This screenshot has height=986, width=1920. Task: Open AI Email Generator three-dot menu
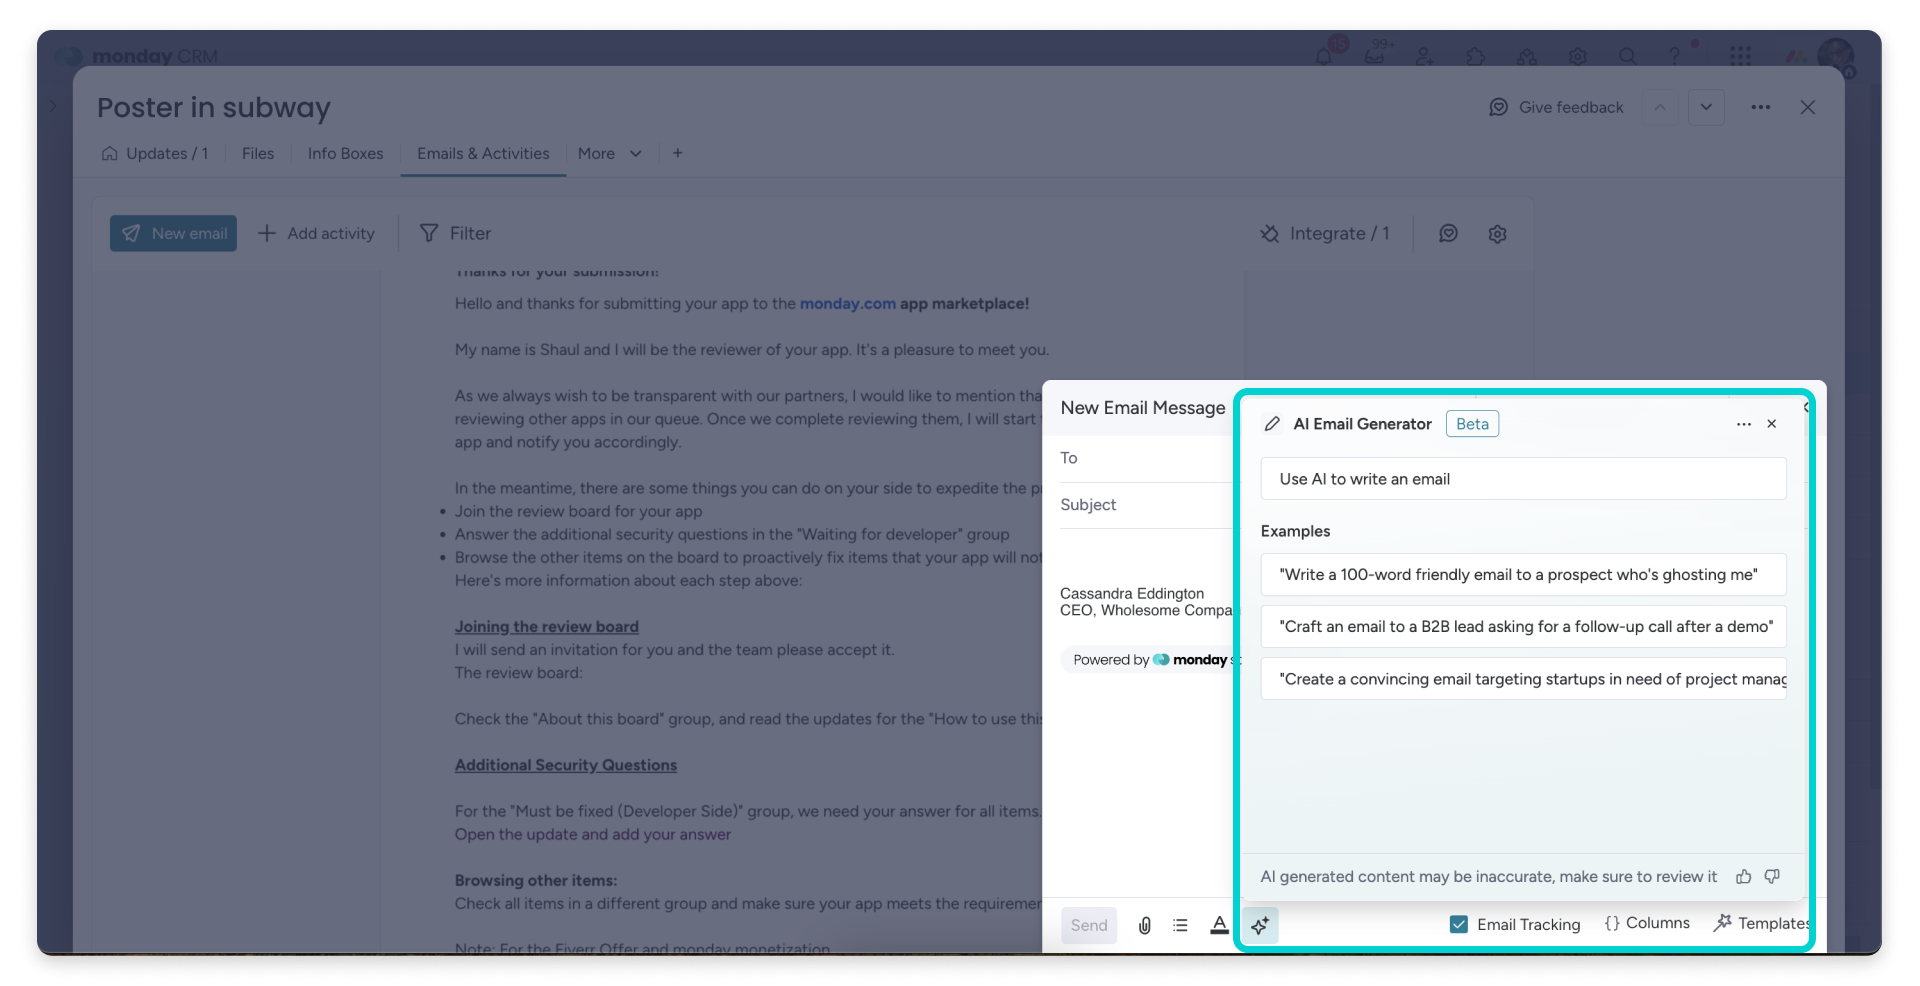pyautogui.click(x=1743, y=424)
